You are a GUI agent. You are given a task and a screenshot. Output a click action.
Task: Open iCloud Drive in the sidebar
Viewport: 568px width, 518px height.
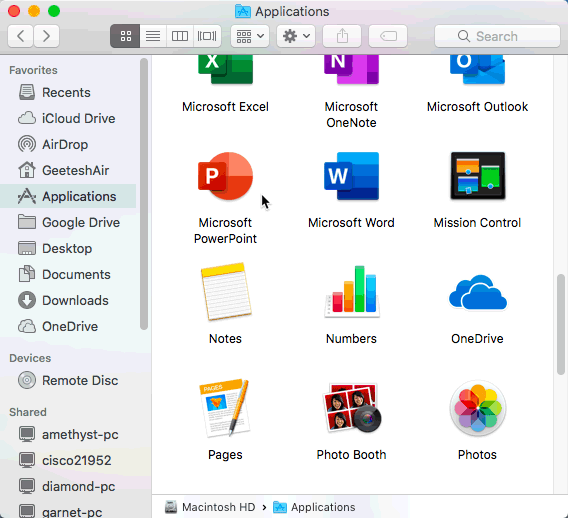(x=68, y=118)
